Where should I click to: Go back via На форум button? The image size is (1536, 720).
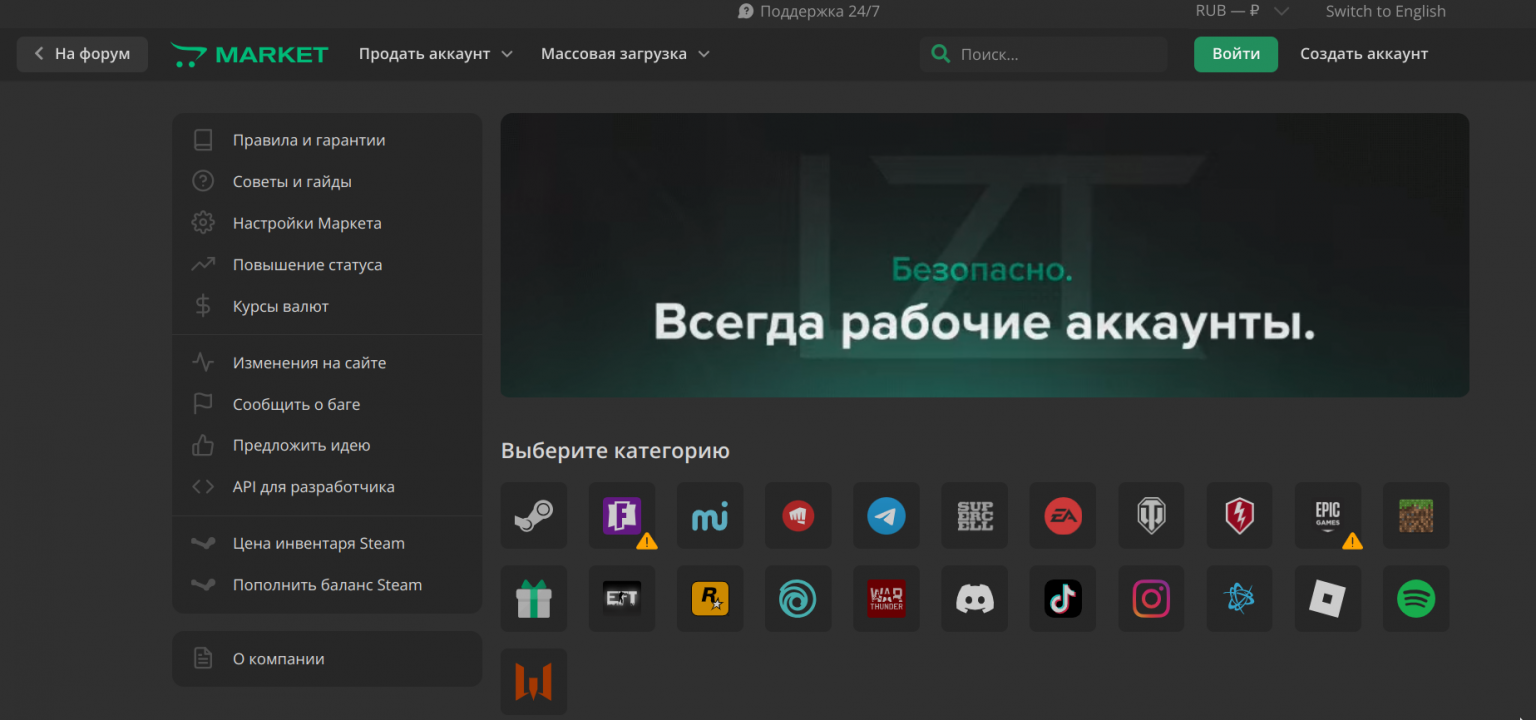tap(82, 54)
